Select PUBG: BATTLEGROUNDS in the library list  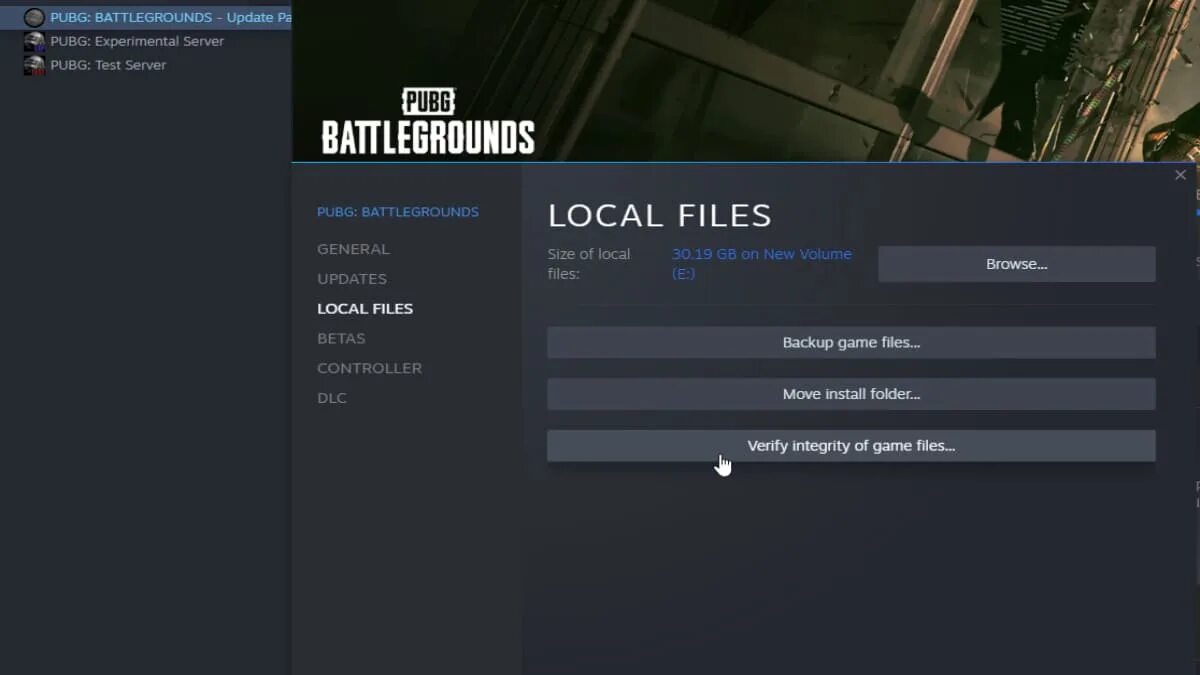[146, 17]
